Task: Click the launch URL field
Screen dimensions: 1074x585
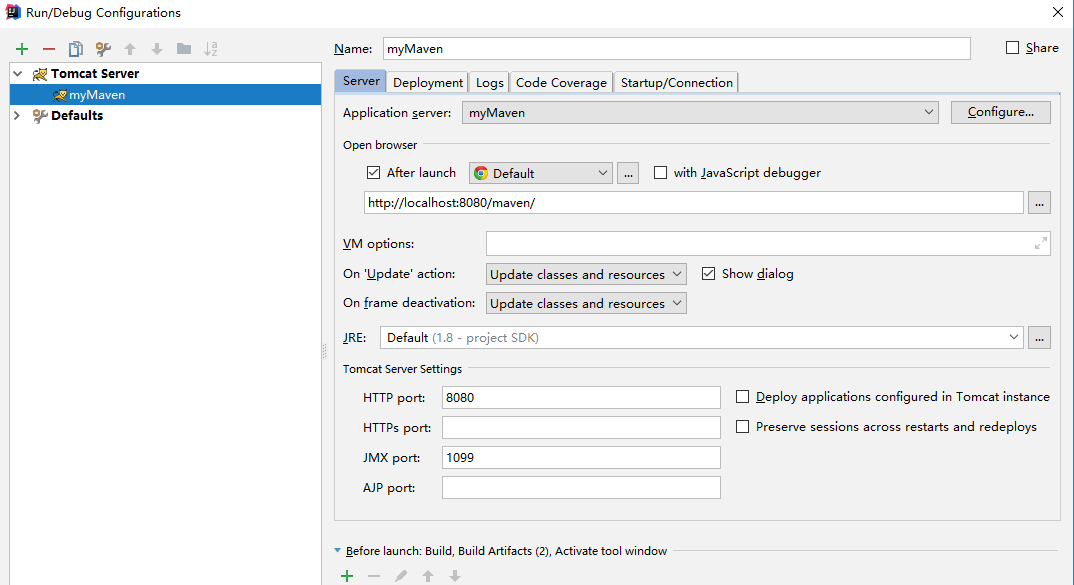Action: (694, 203)
